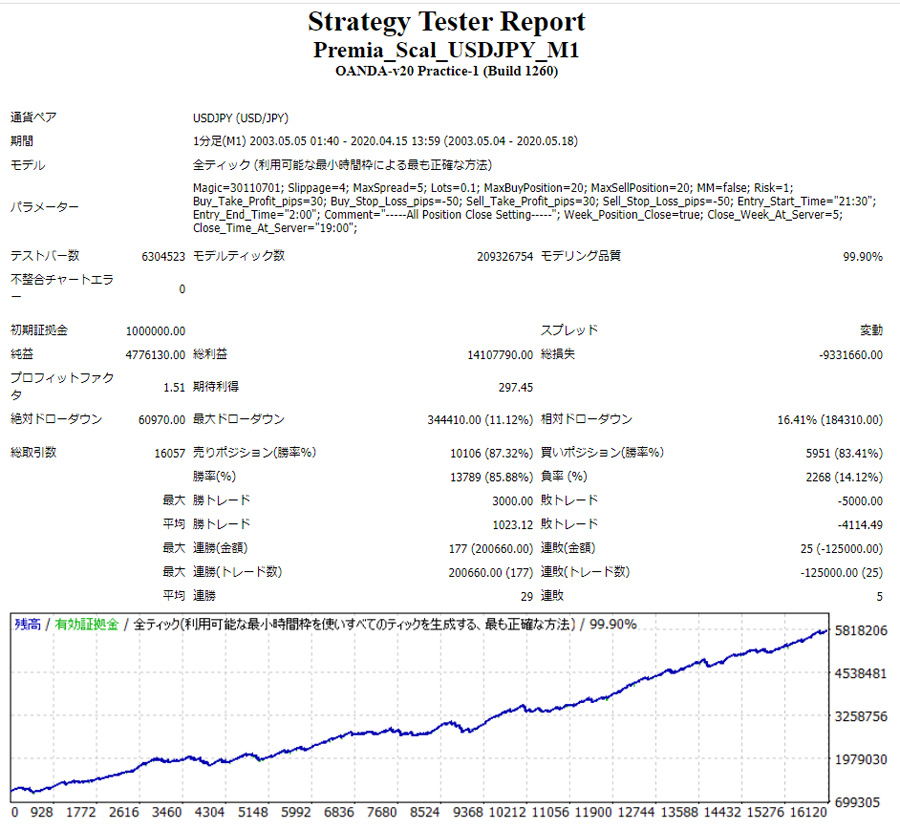Click chart y-axis label 3258756
Screen dimensions: 900x829
coord(861,716)
